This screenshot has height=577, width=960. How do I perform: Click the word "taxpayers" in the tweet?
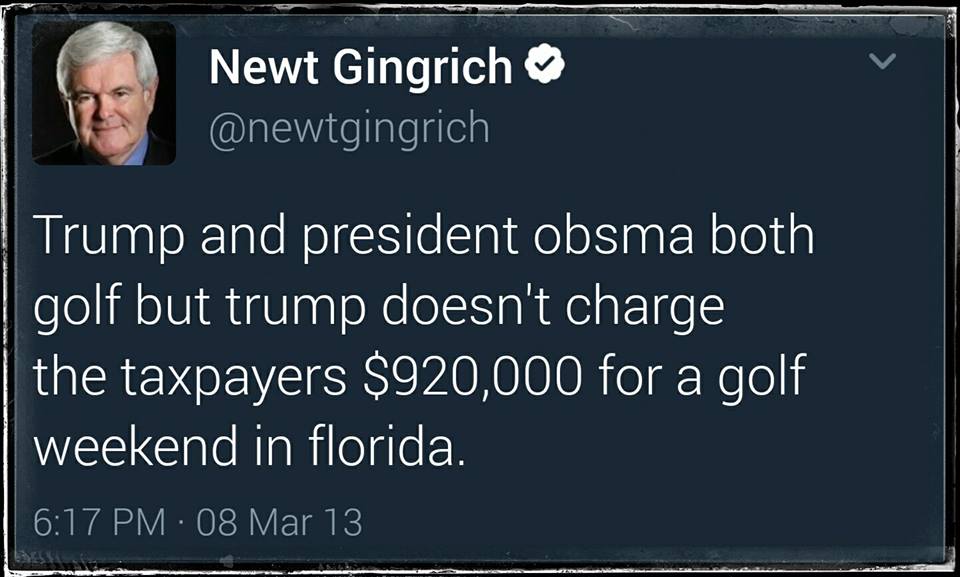pos(234,379)
